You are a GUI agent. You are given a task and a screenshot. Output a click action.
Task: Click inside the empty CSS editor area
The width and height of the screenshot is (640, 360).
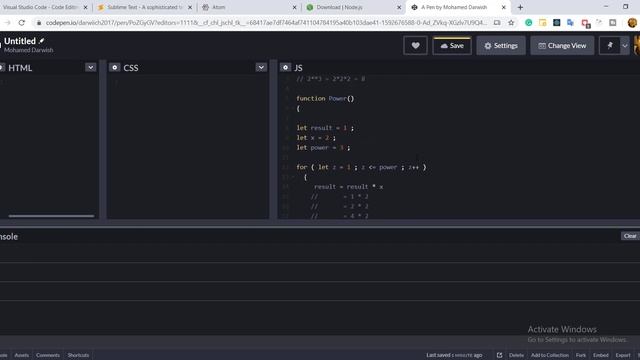point(188,147)
